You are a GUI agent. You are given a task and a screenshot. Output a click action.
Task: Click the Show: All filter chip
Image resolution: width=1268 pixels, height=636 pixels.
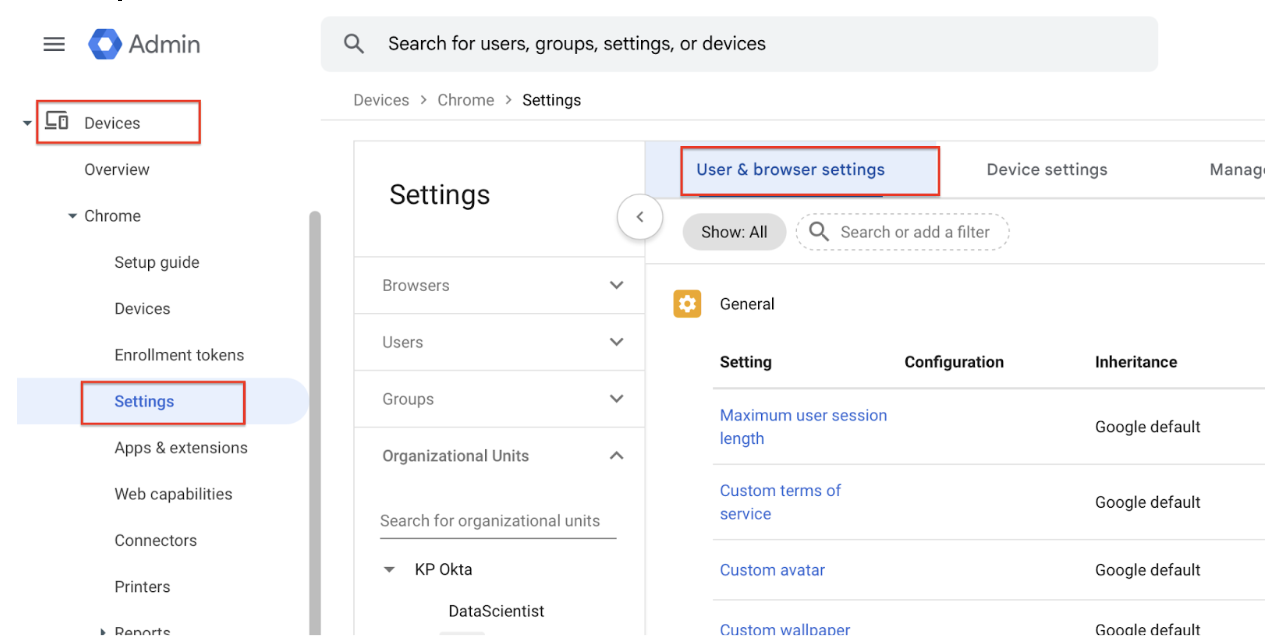tap(734, 231)
